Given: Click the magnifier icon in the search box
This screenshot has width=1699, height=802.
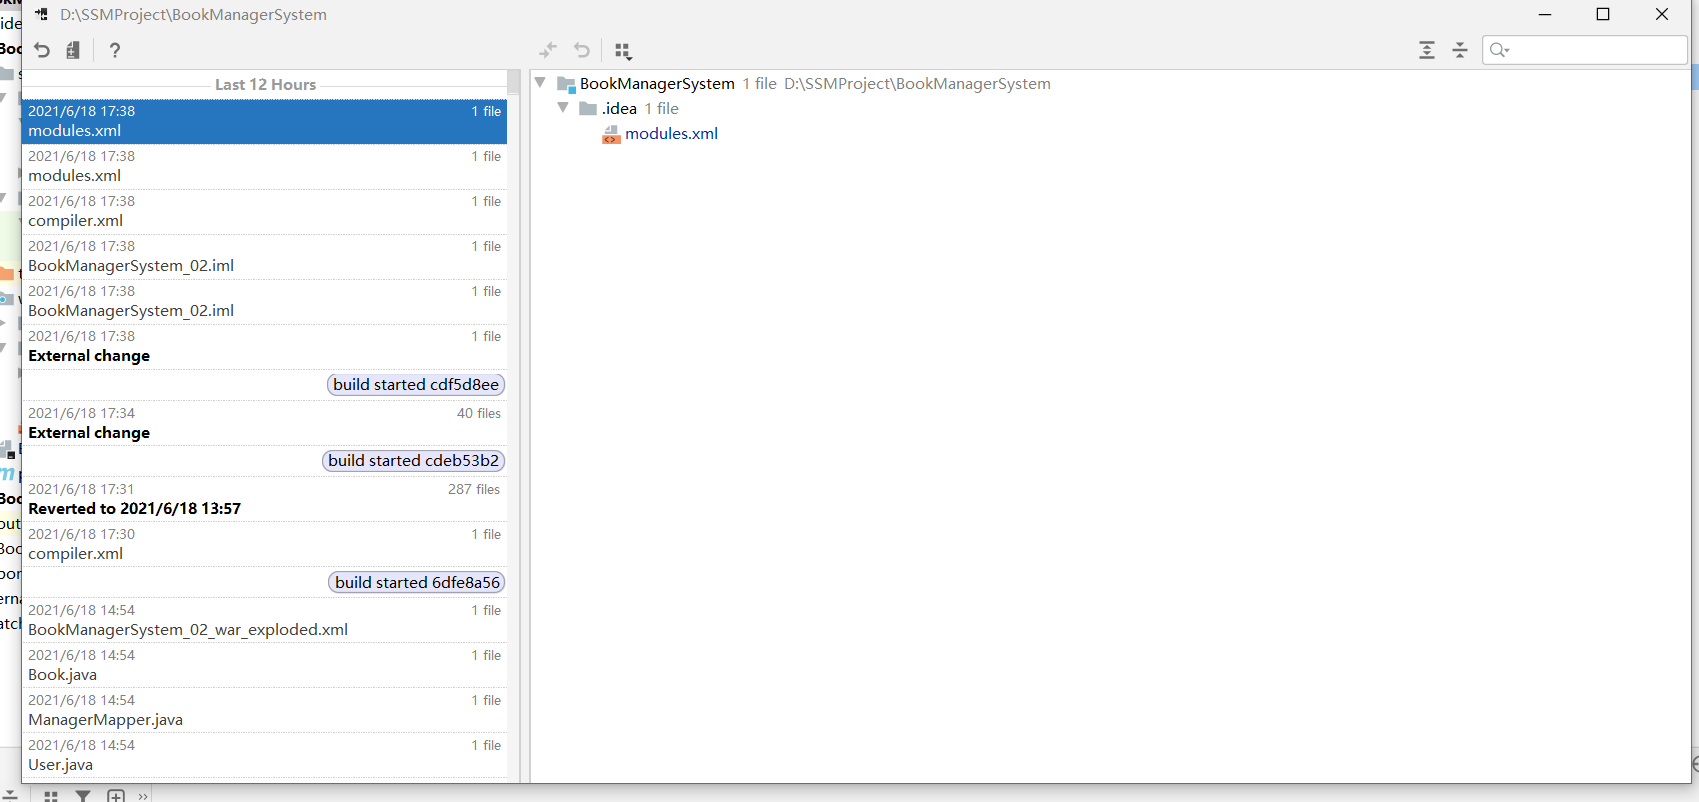Looking at the screenshot, I should click(1499, 50).
